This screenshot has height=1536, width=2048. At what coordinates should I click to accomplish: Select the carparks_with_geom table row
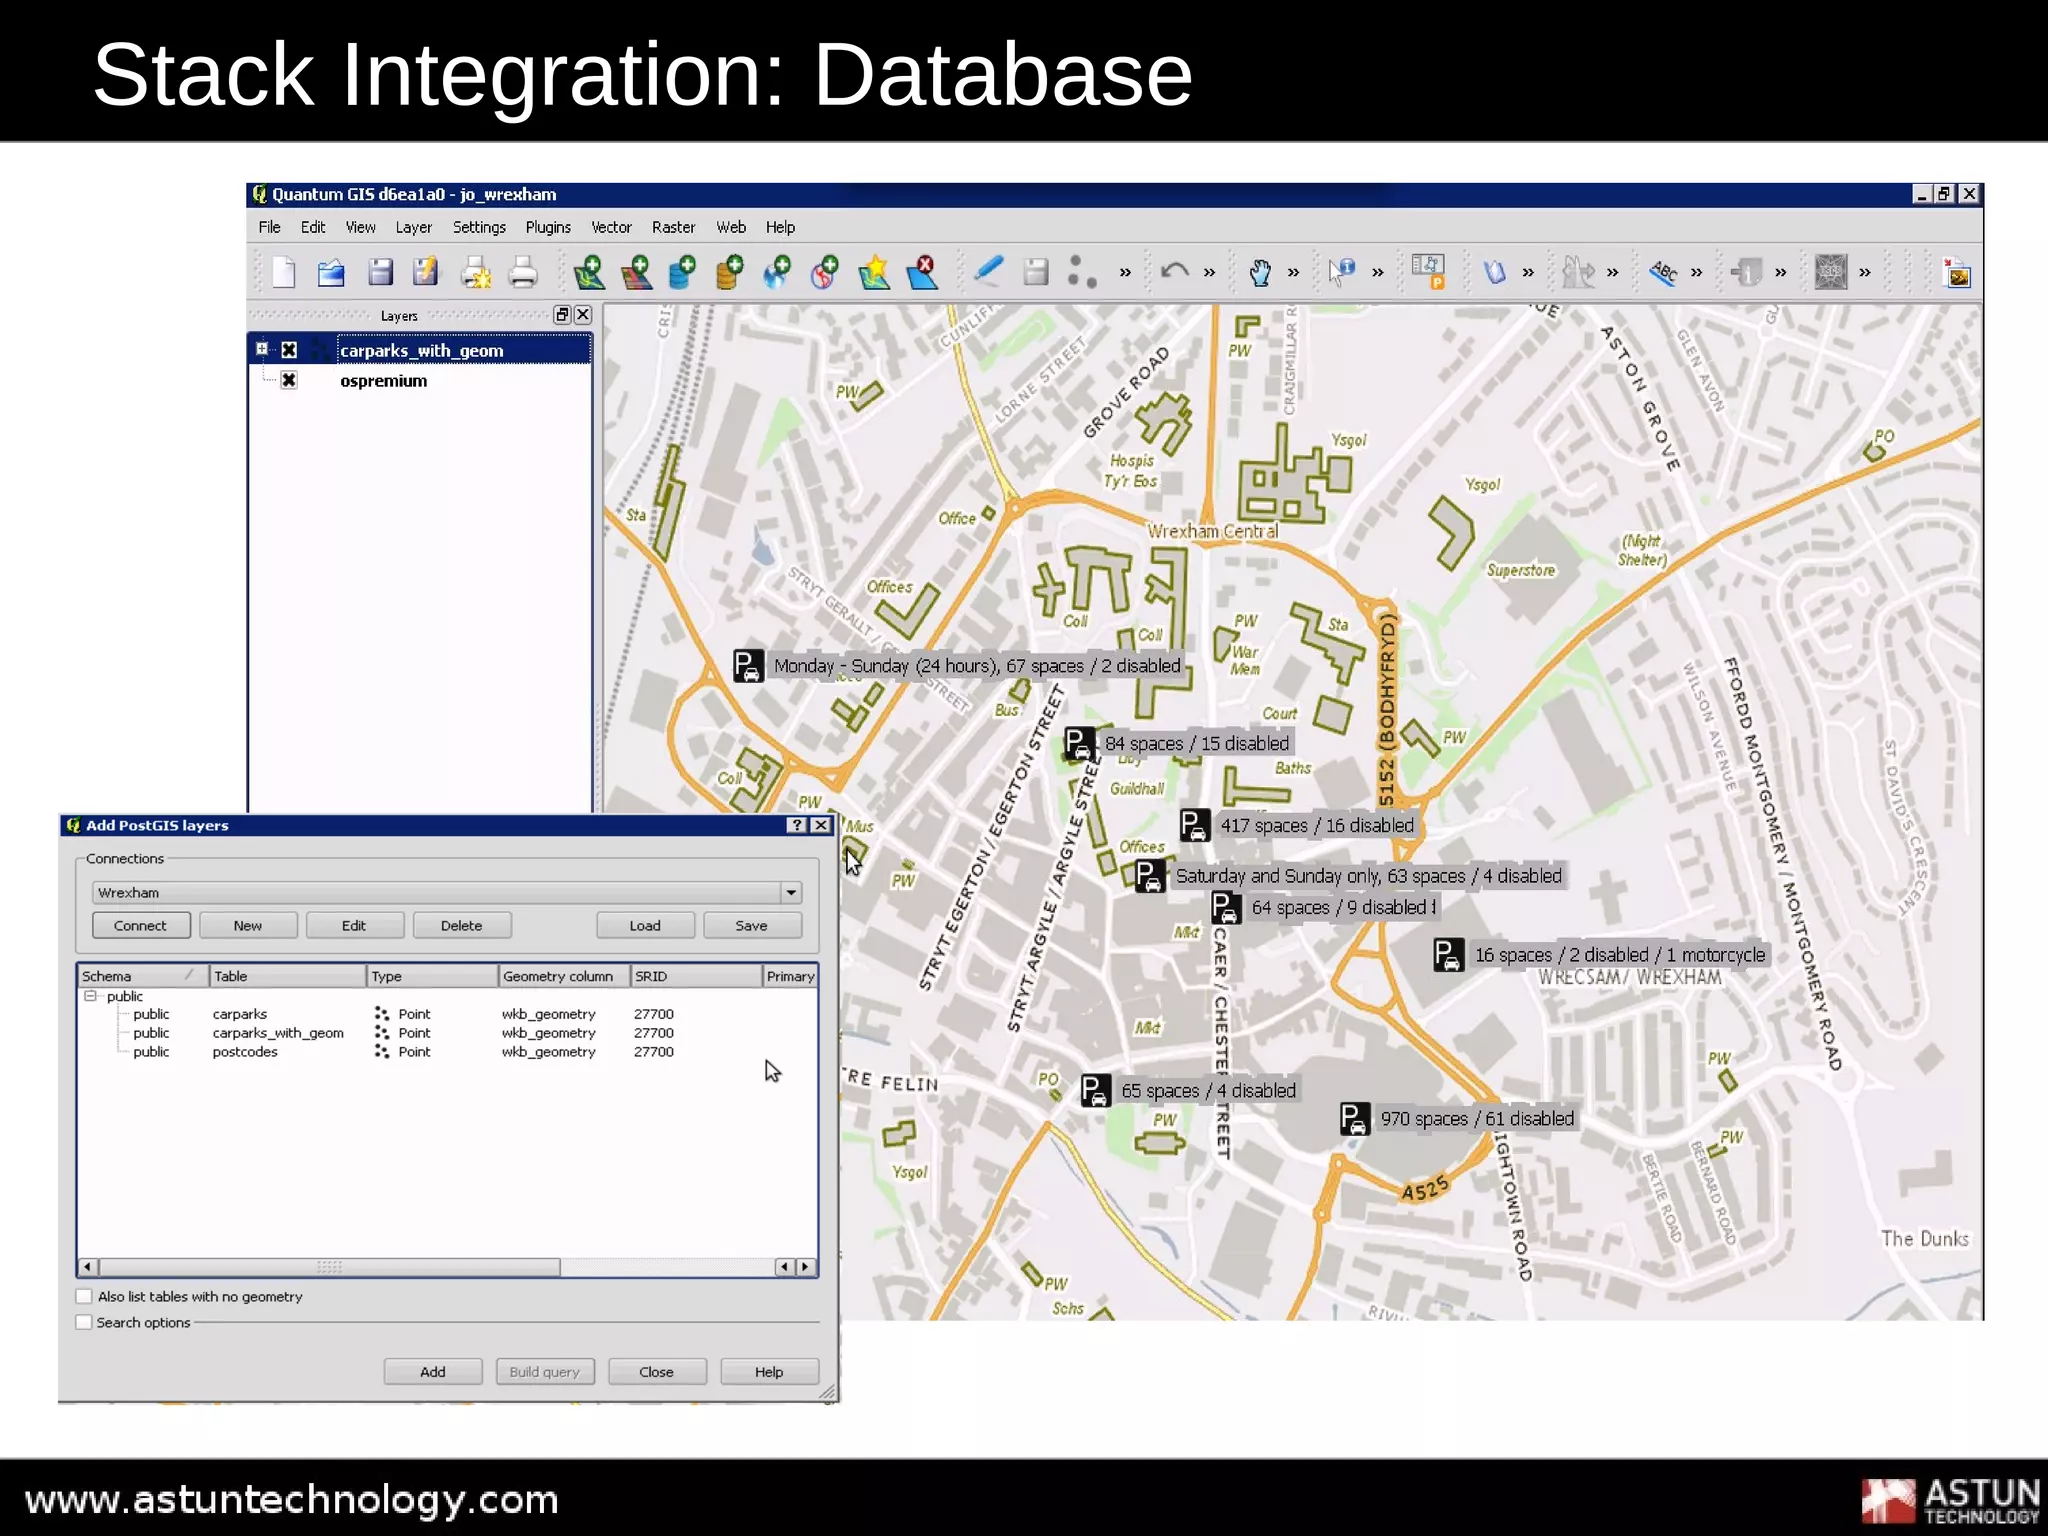446,1033
